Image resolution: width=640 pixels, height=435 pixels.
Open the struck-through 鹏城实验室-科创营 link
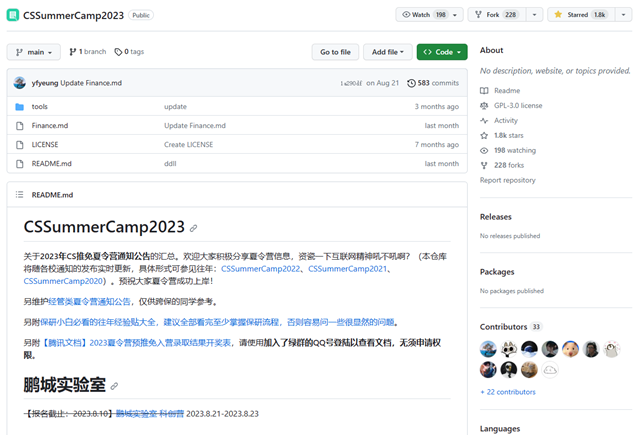(x=150, y=414)
